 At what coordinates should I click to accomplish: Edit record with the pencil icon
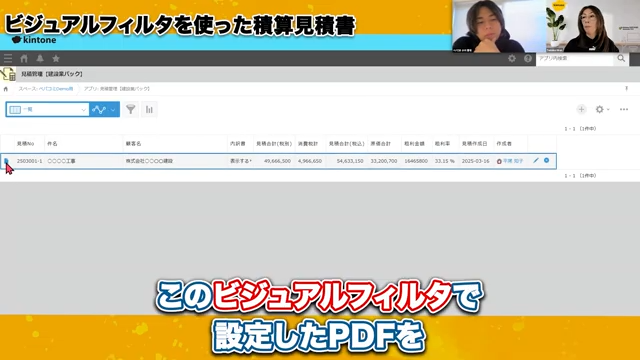click(x=536, y=161)
